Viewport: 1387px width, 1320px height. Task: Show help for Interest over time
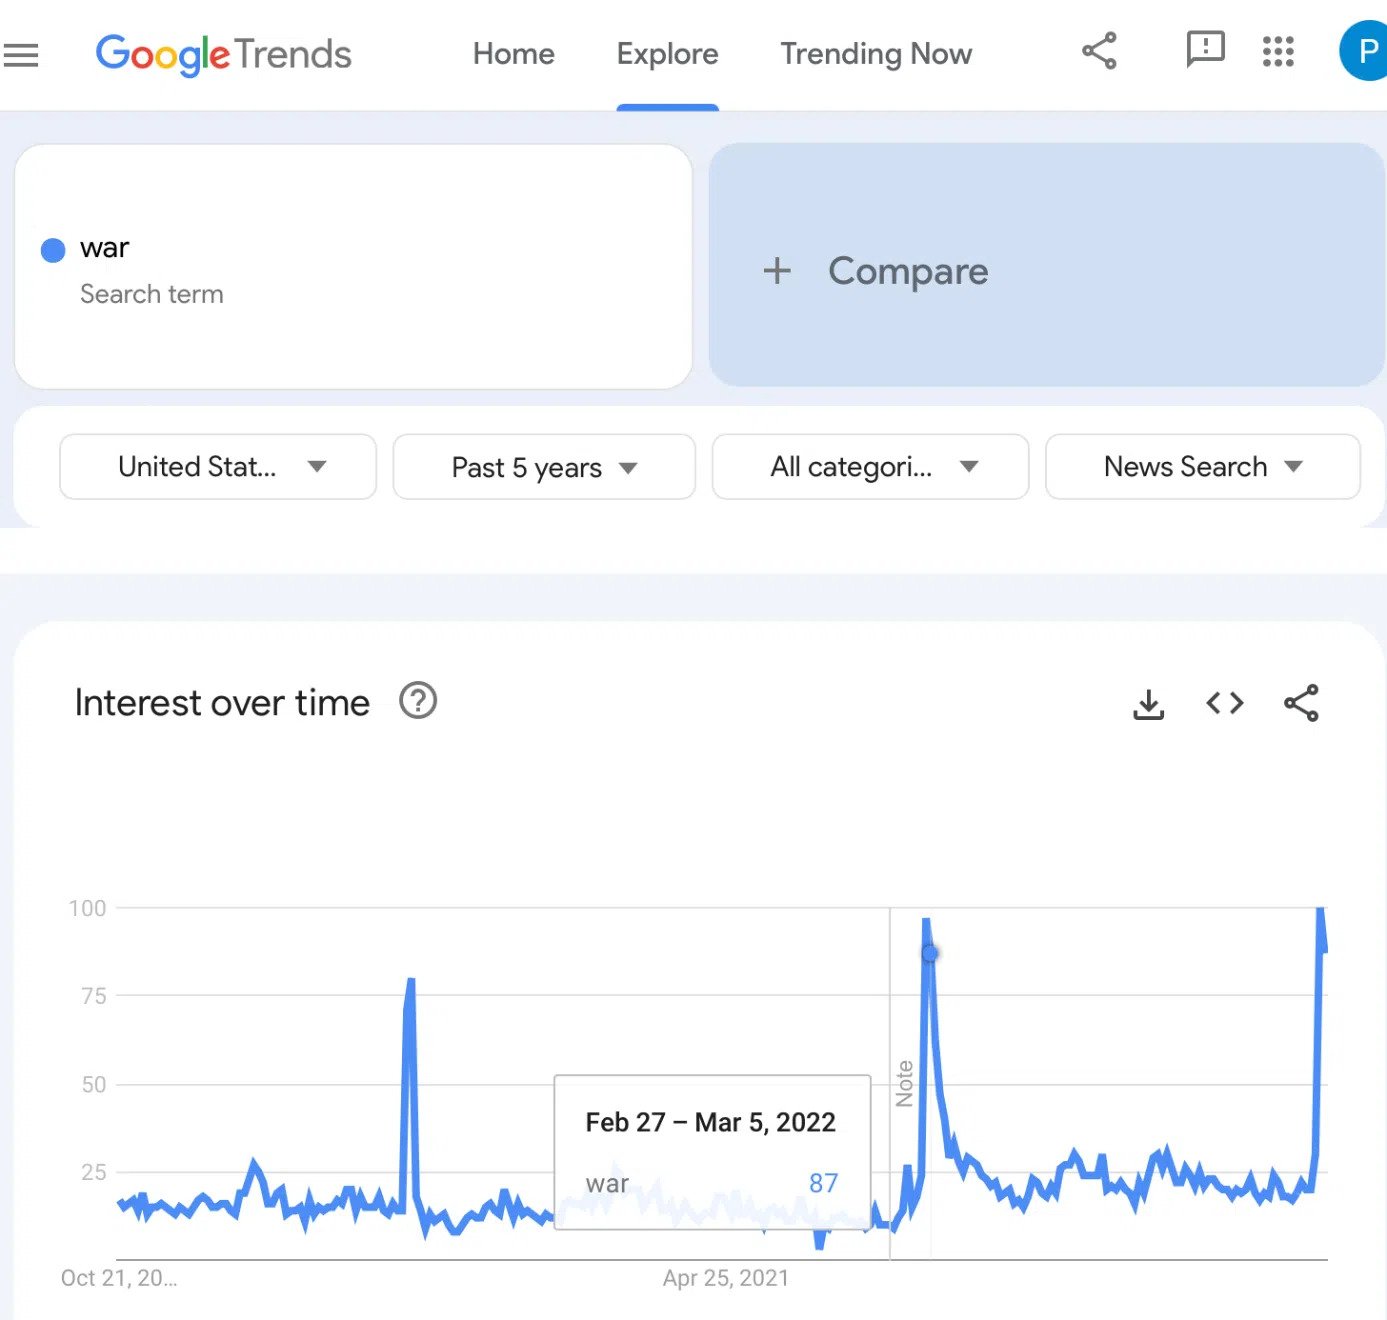coord(418,701)
